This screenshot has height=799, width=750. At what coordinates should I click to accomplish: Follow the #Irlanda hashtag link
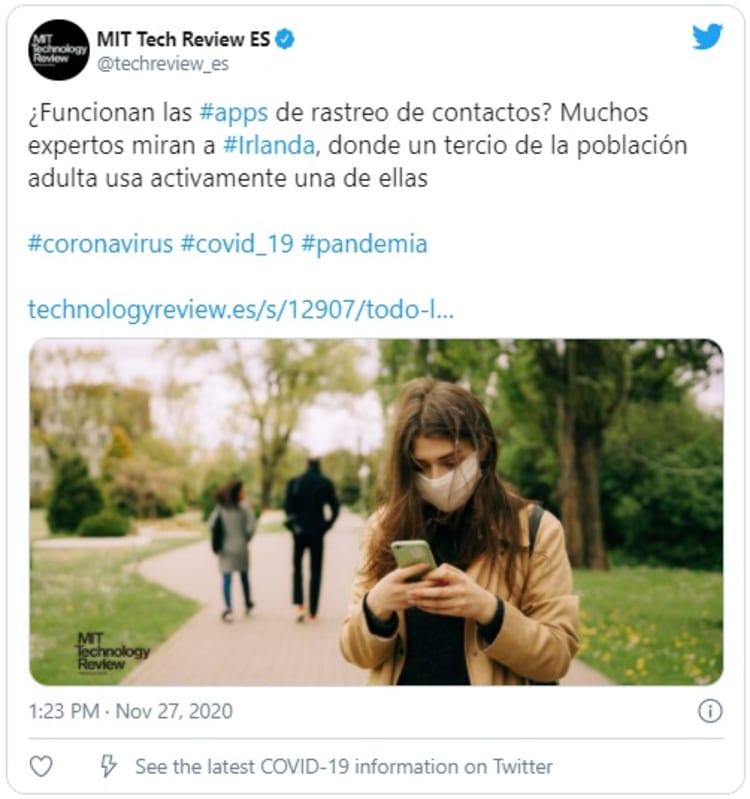pos(269,145)
